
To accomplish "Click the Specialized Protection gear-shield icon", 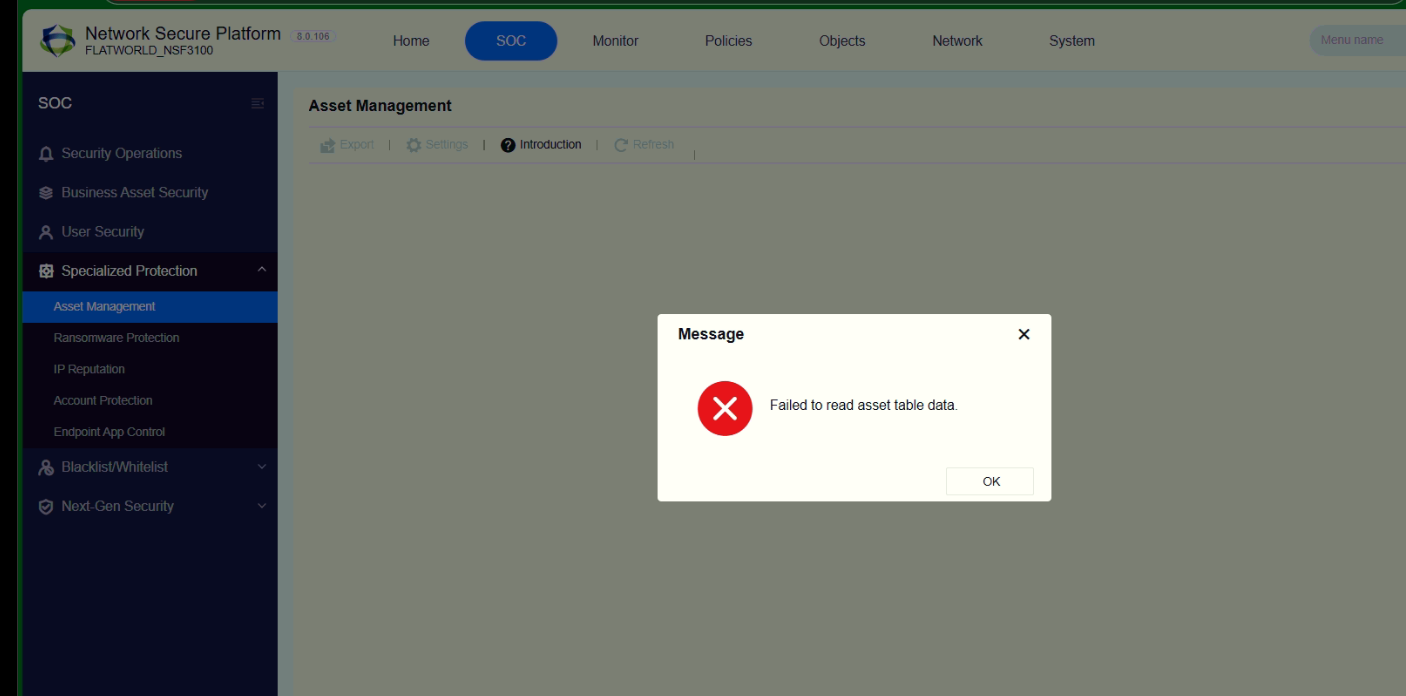I will click(x=45, y=271).
